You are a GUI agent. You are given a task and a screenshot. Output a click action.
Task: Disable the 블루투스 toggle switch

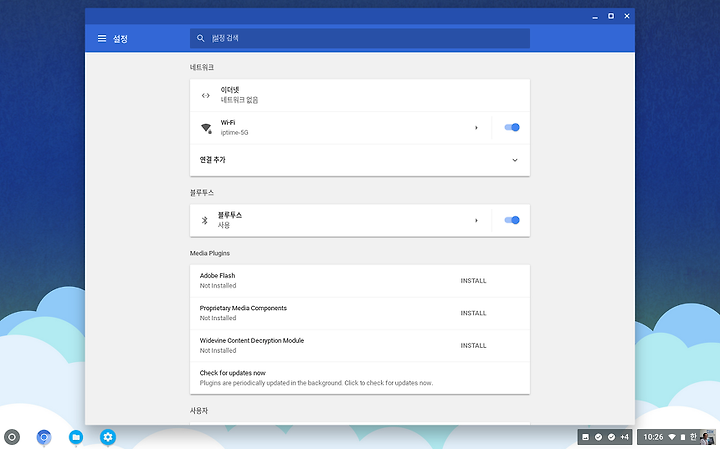coord(512,220)
